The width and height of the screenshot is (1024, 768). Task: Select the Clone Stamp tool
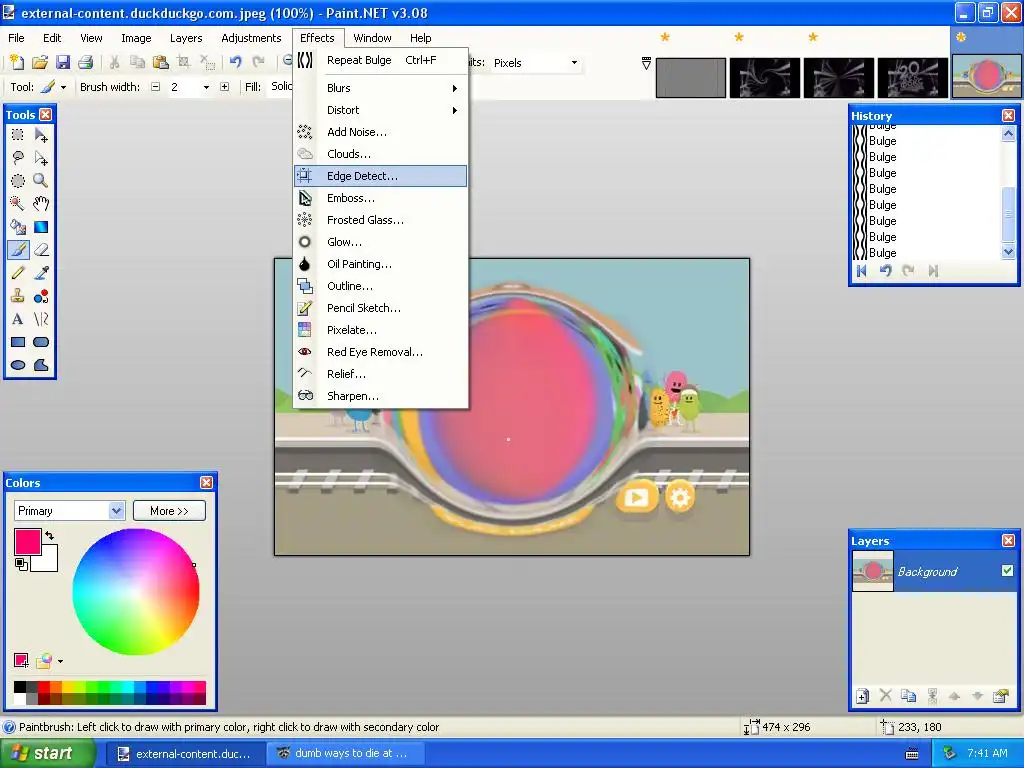point(18,296)
